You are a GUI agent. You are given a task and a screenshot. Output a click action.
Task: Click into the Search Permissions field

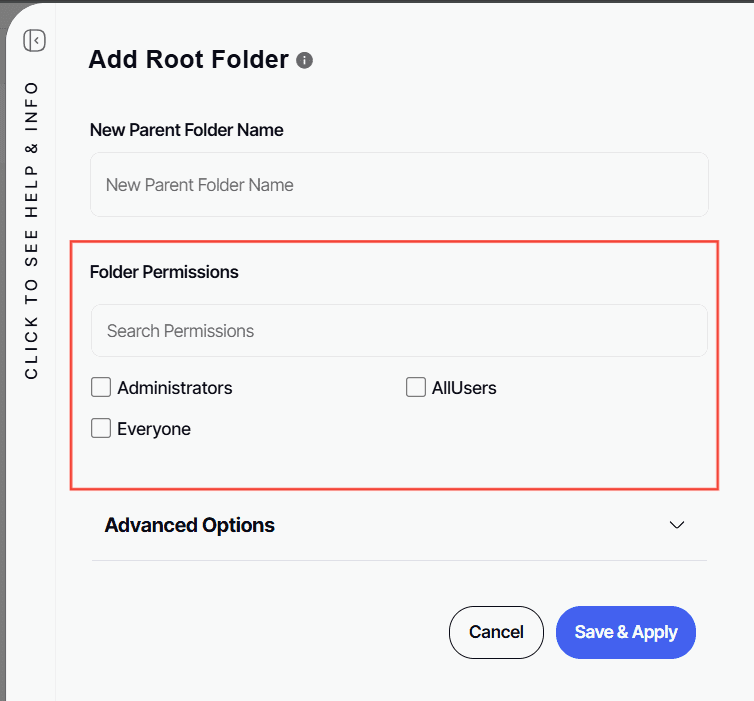pyautogui.click(x=399, y=331)
